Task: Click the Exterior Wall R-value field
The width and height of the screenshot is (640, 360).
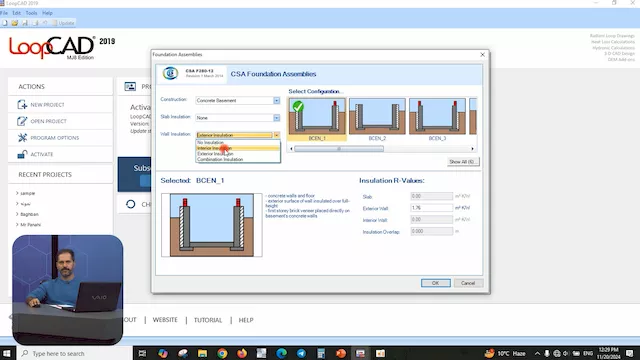Action: click(431, 208)
